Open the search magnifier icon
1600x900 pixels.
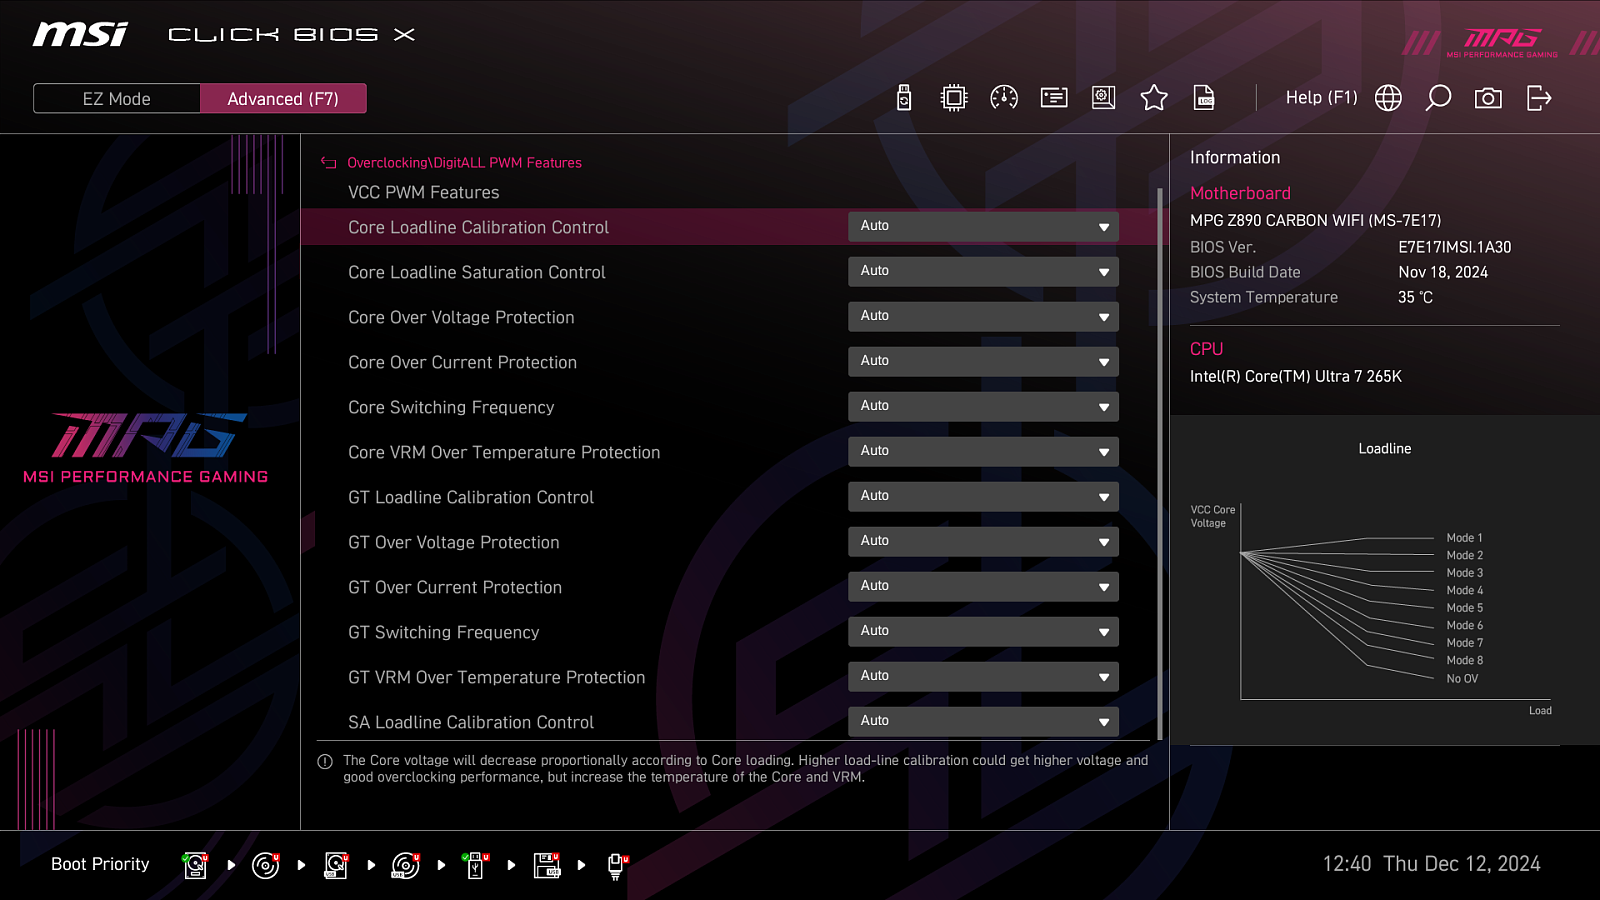tap(1438, 98)
